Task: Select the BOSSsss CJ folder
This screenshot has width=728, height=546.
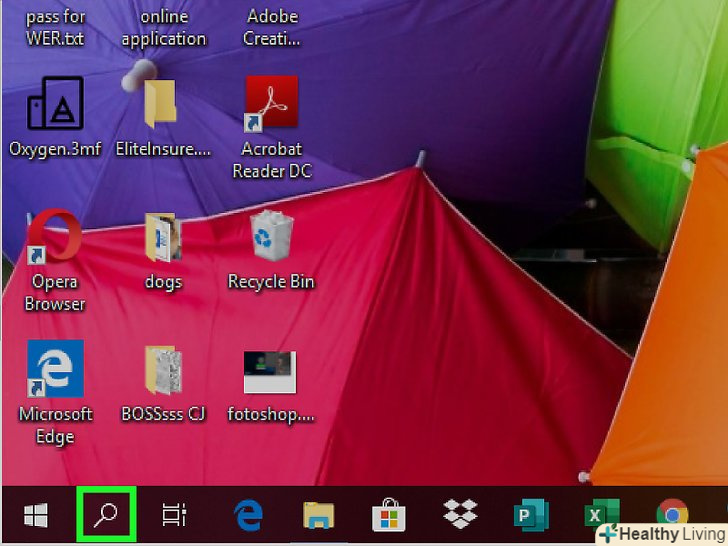Action: (x=162, y=372)
